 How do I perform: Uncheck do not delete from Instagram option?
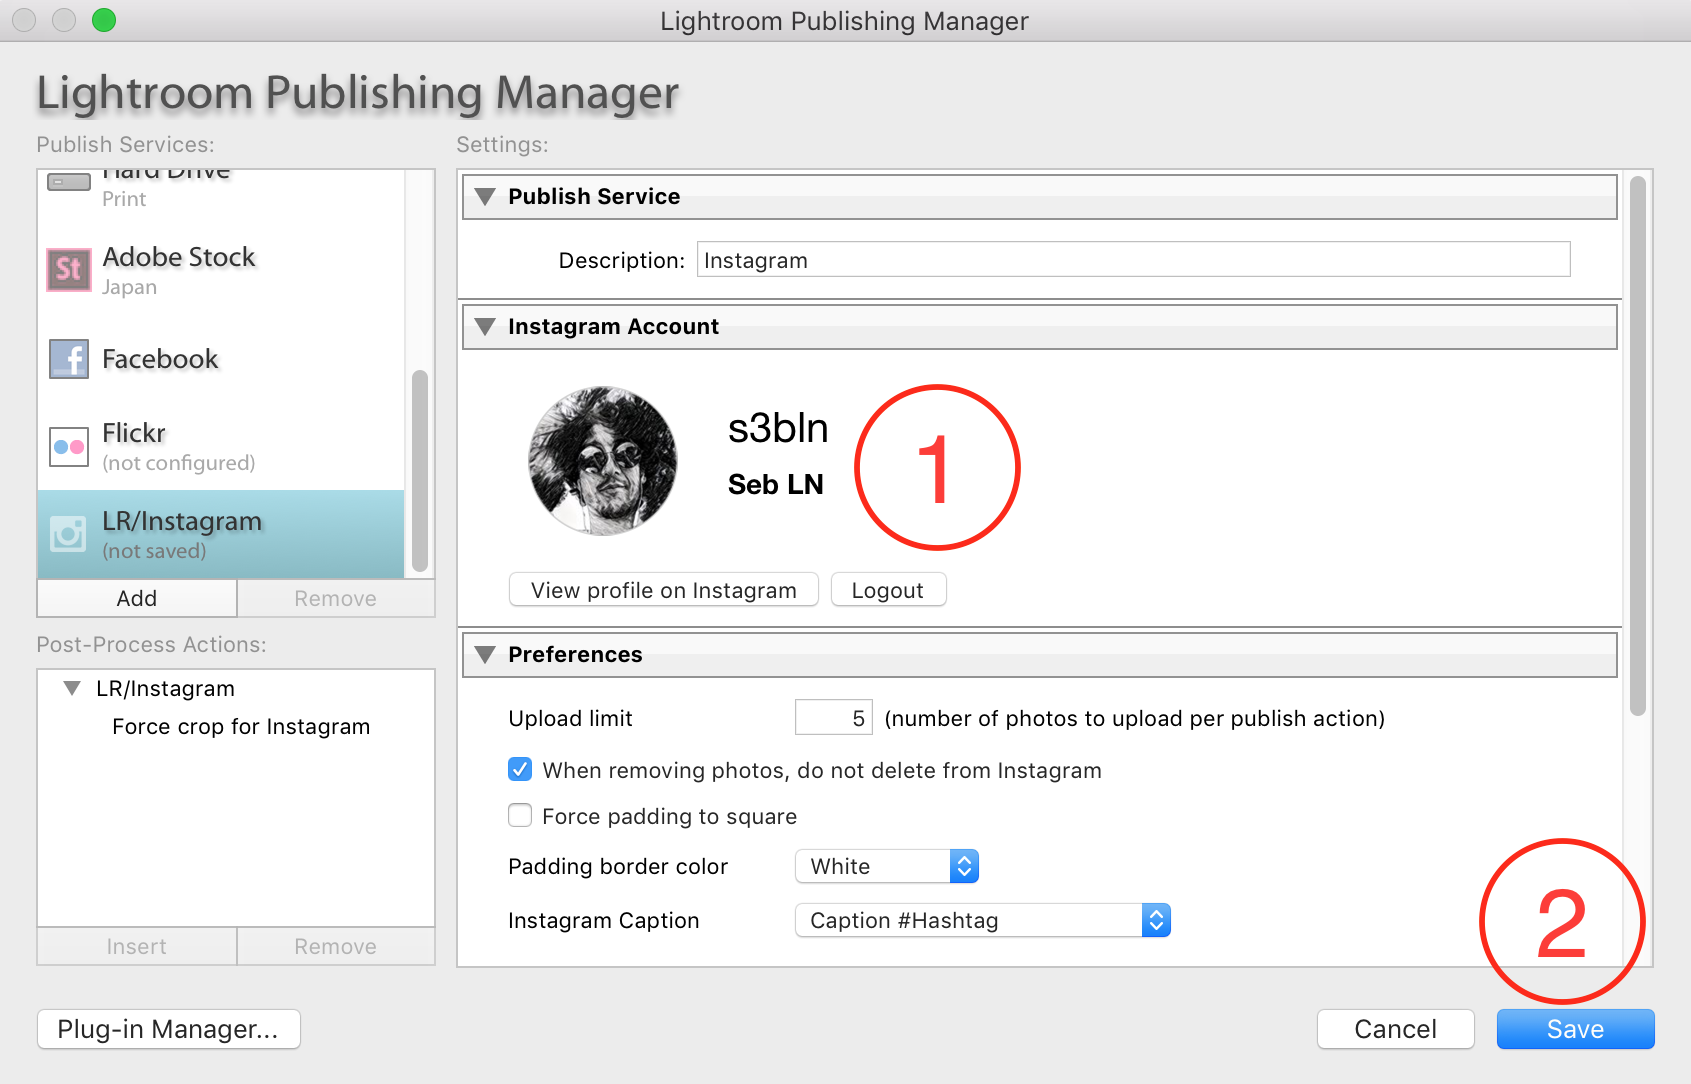[x=520, y=769]
